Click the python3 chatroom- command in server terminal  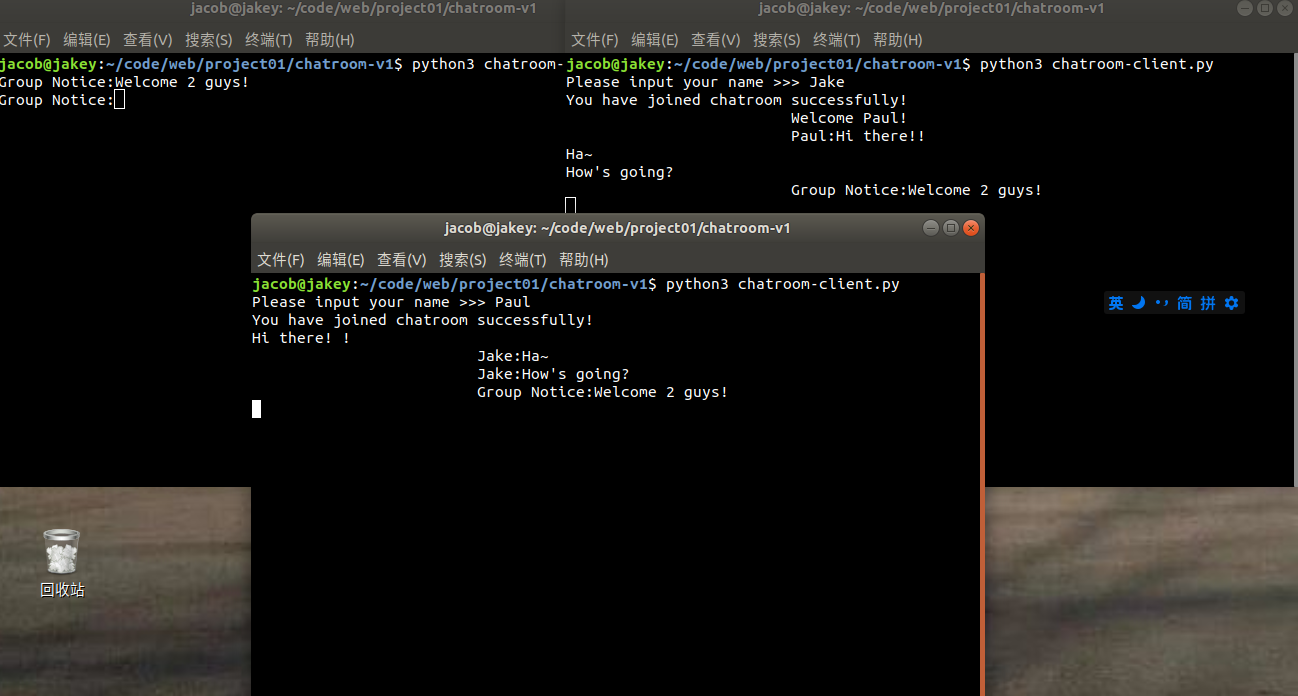(x=488, y=64)
